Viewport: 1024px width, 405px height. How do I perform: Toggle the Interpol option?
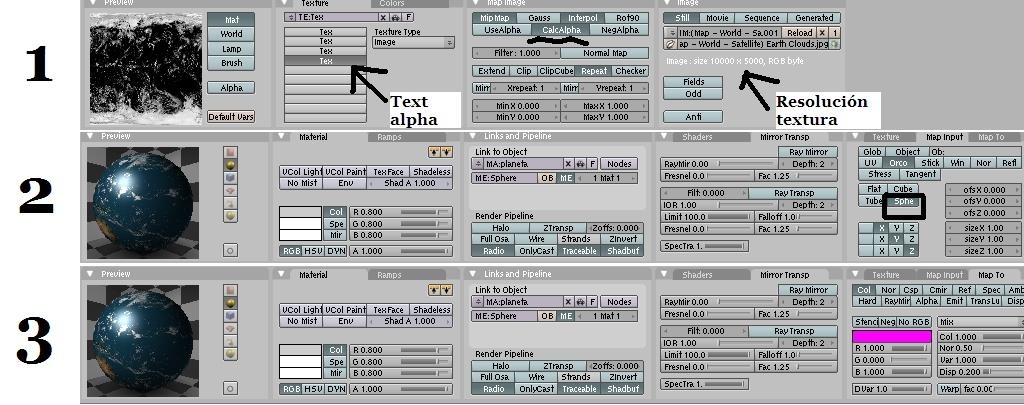coord(583,18)
